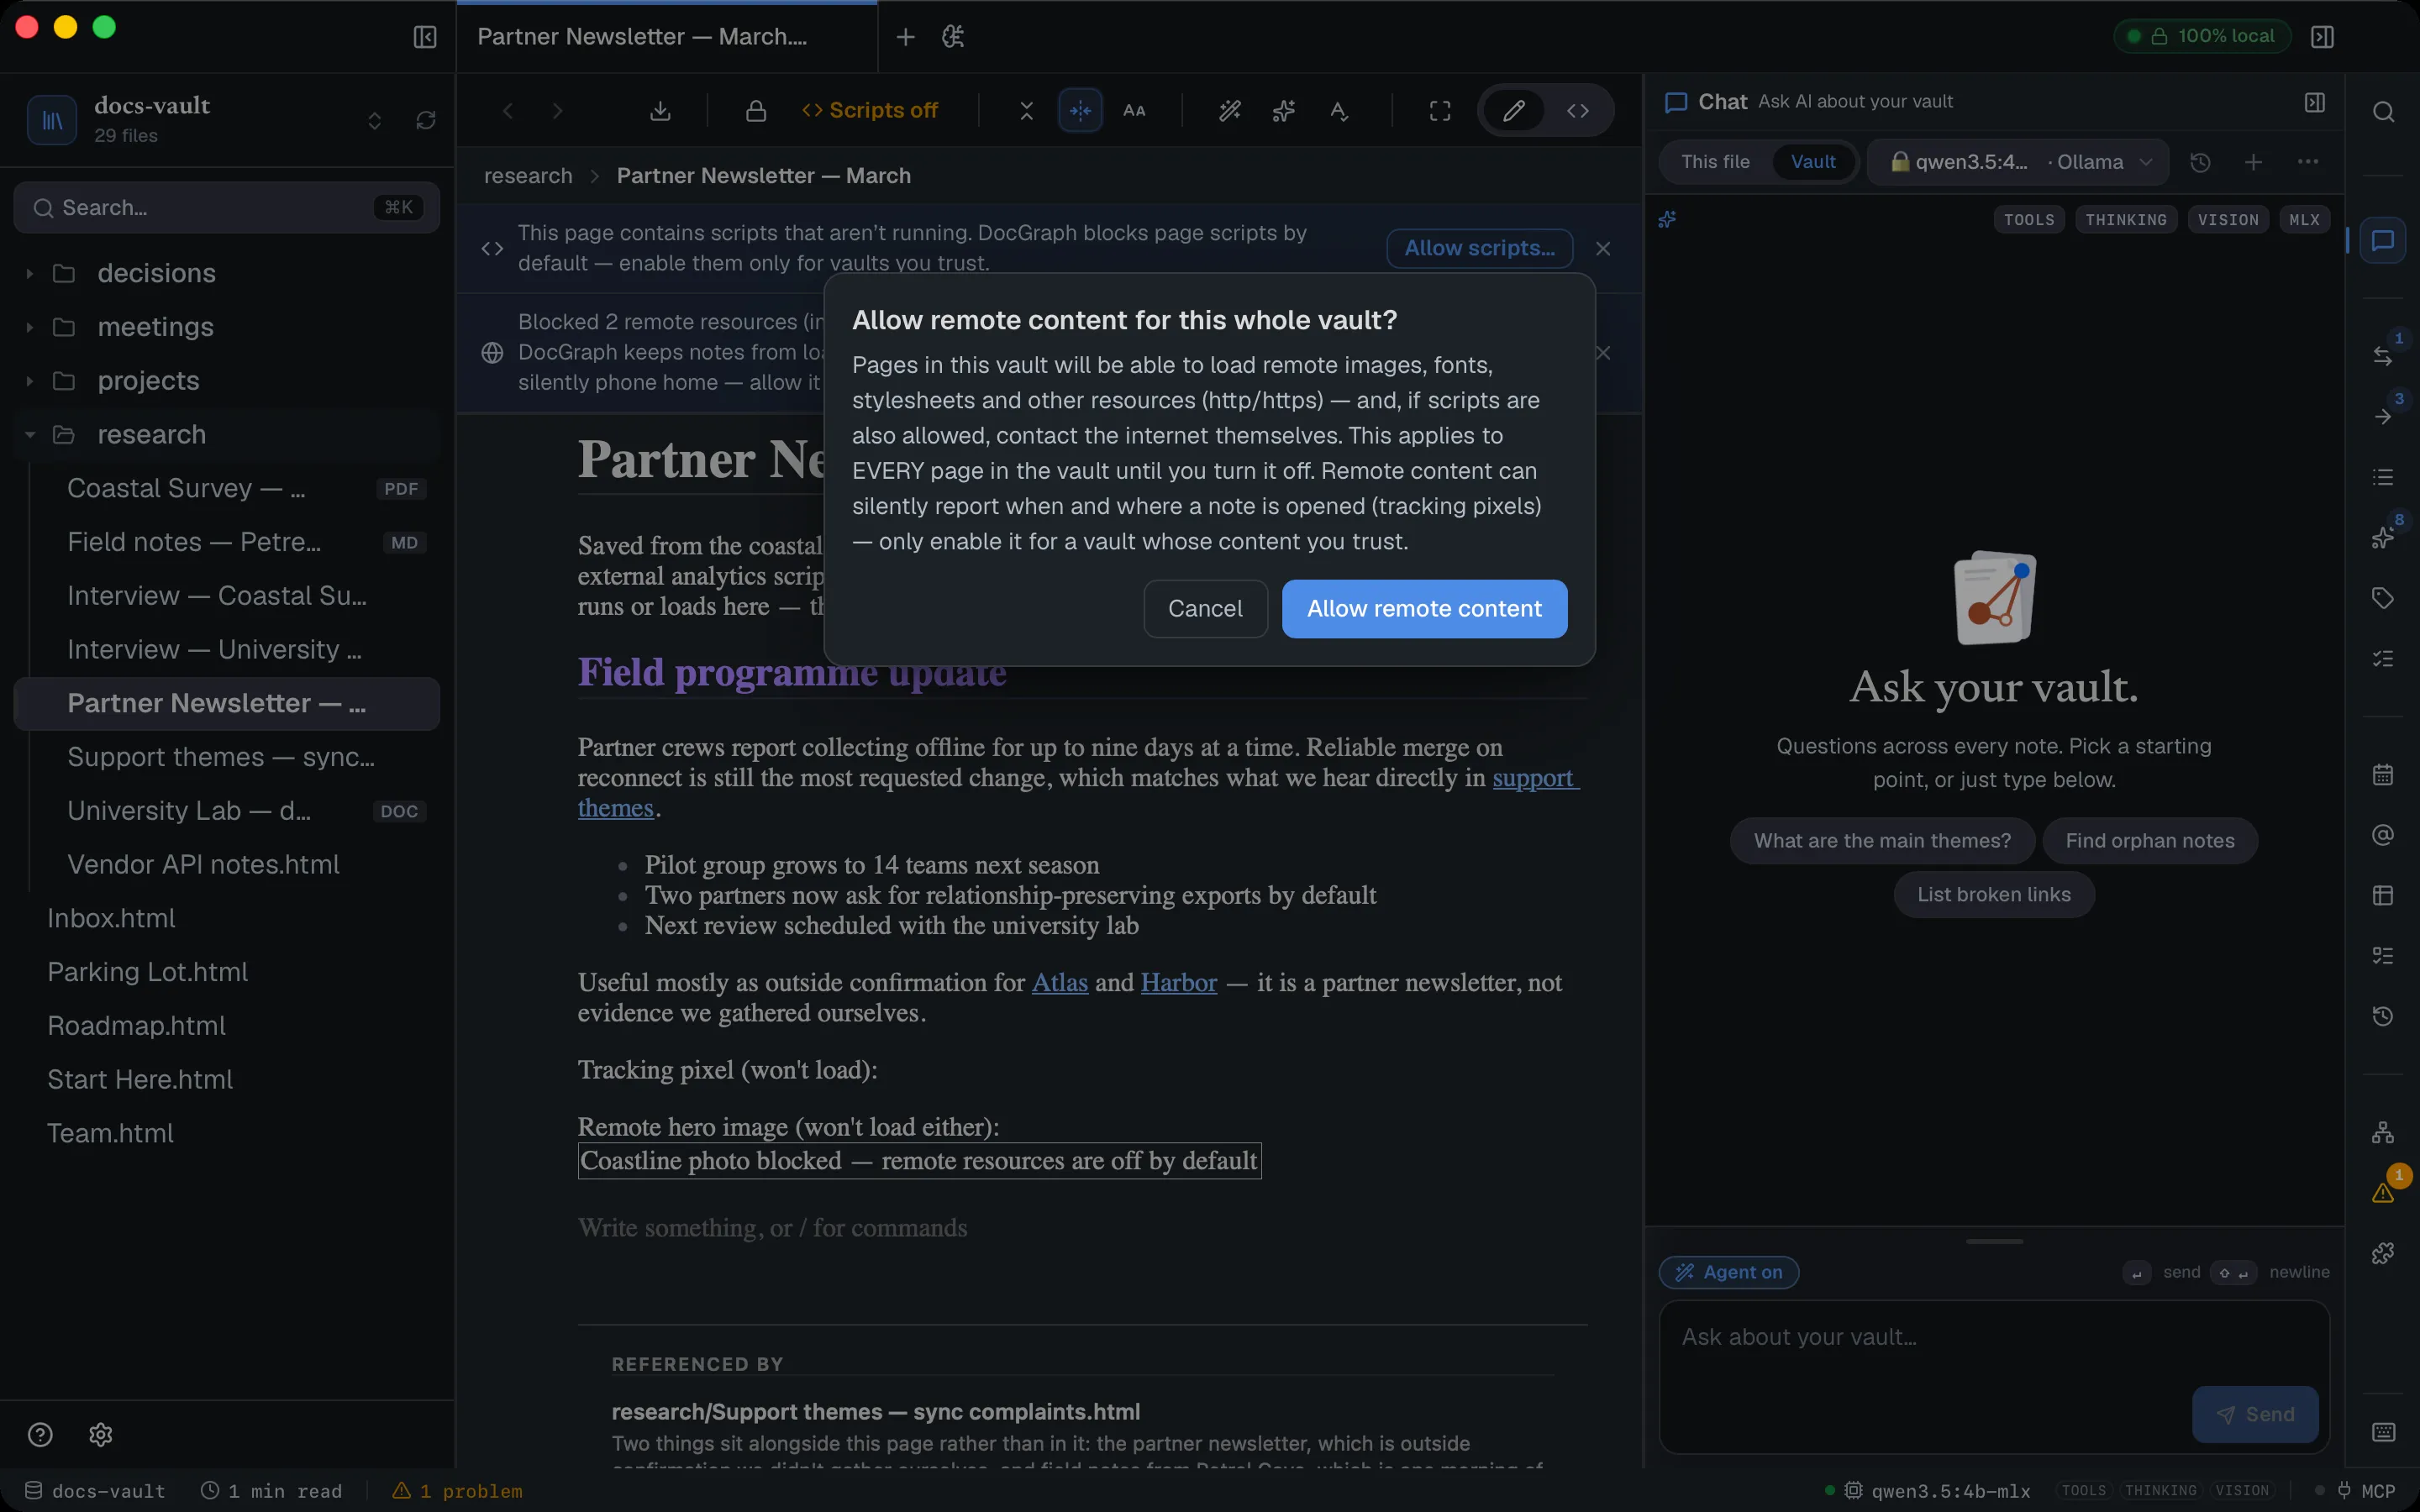Open the calendar panel icon
2420x1512 pixels.
click(2383, 774)
